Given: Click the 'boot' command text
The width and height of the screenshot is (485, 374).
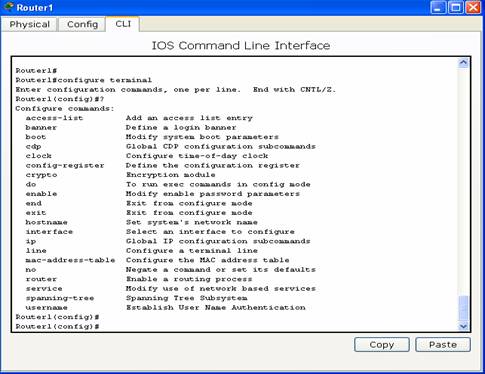Looking at the screenshot, I should coord(36,137).
